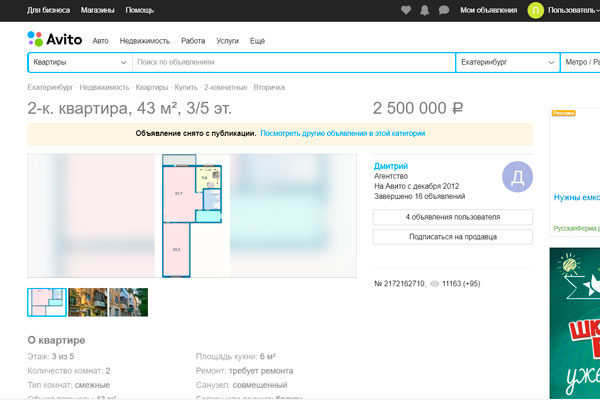Open favorites via the heart icon
This screenshot has width=600, height=400.
405,10
